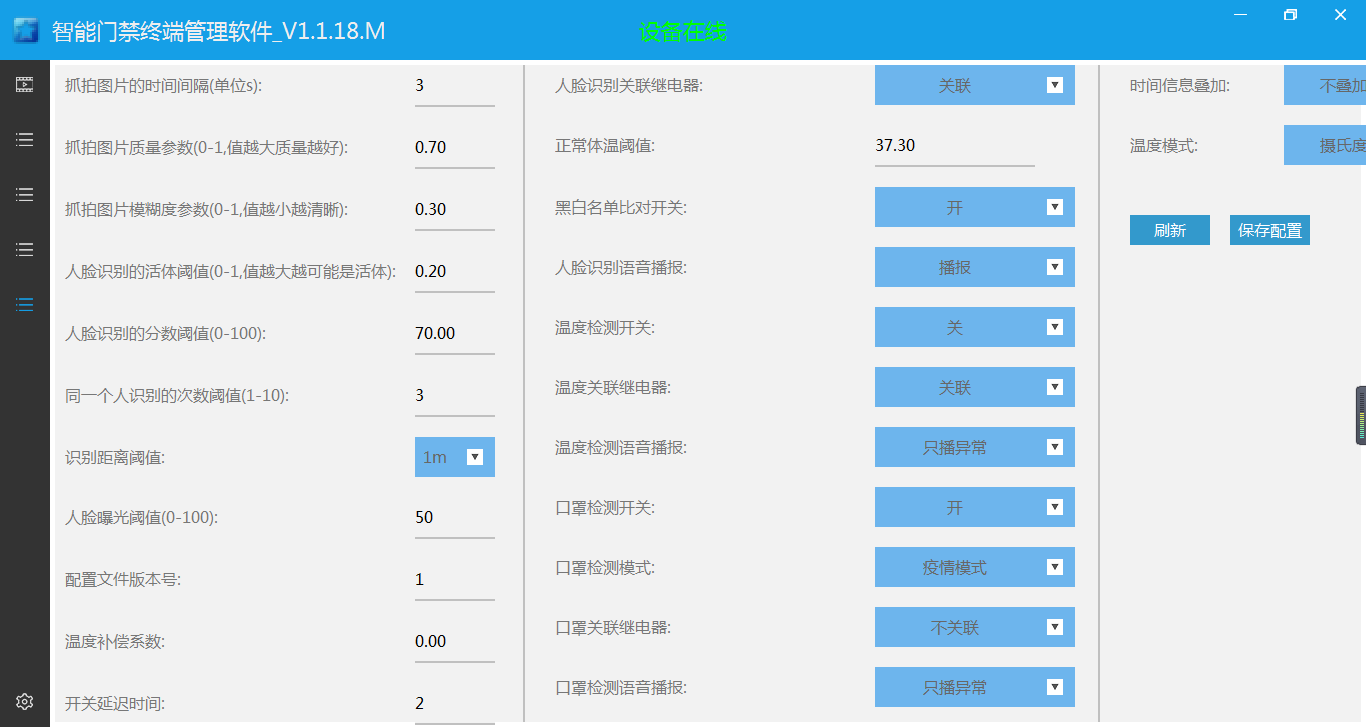Click the highlighted blue list icon in sidebar
Image resolution: width=1366 pixels, height=727 pixels.
pos(25,305)
